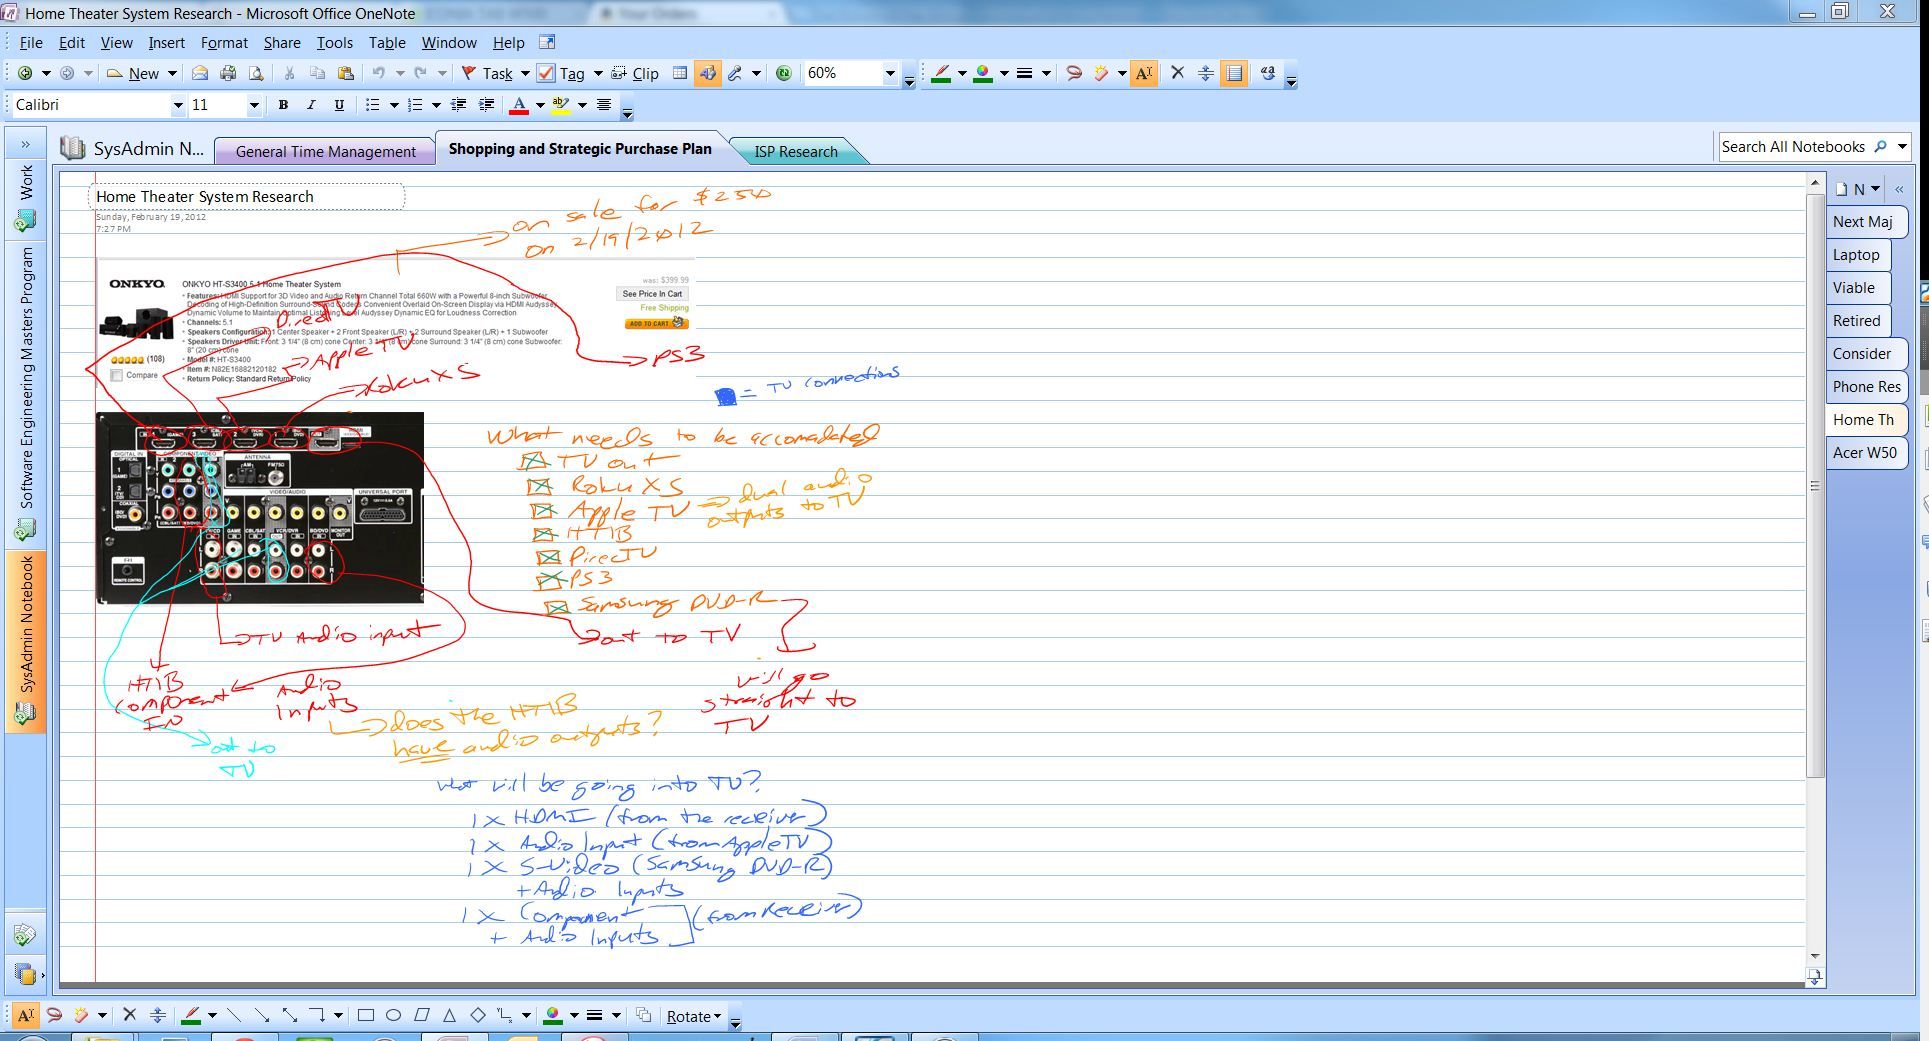This screenshot has height=1041, width=1929.
Task: Open the Calibri font name dropdown
Action: [178, 105]
